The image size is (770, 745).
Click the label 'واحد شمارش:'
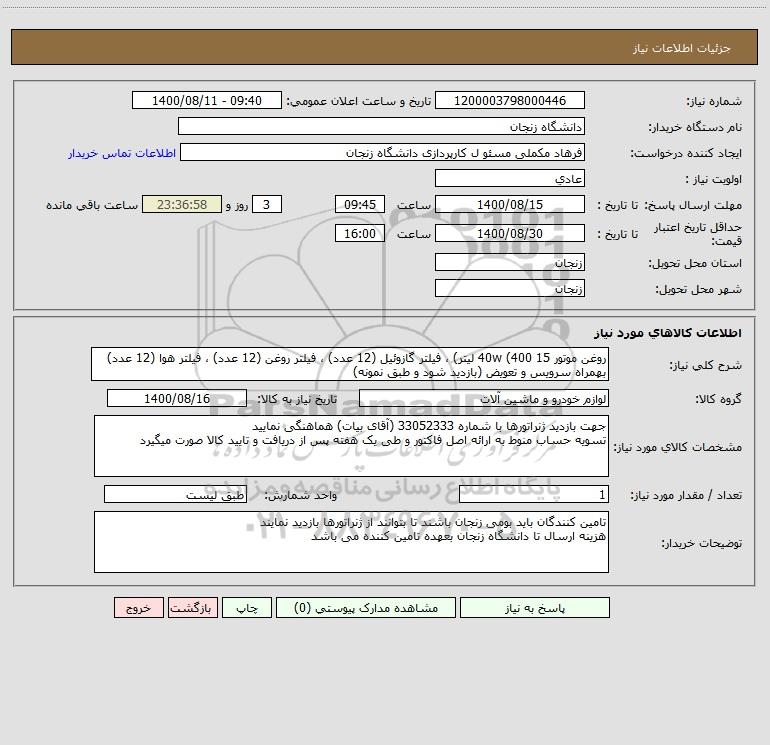click(x=301, y=496)
